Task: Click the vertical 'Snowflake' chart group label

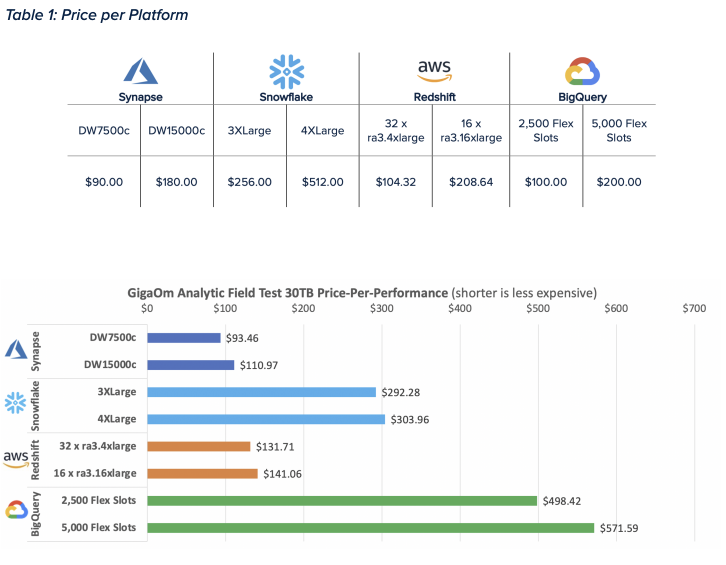Action: 35,406
